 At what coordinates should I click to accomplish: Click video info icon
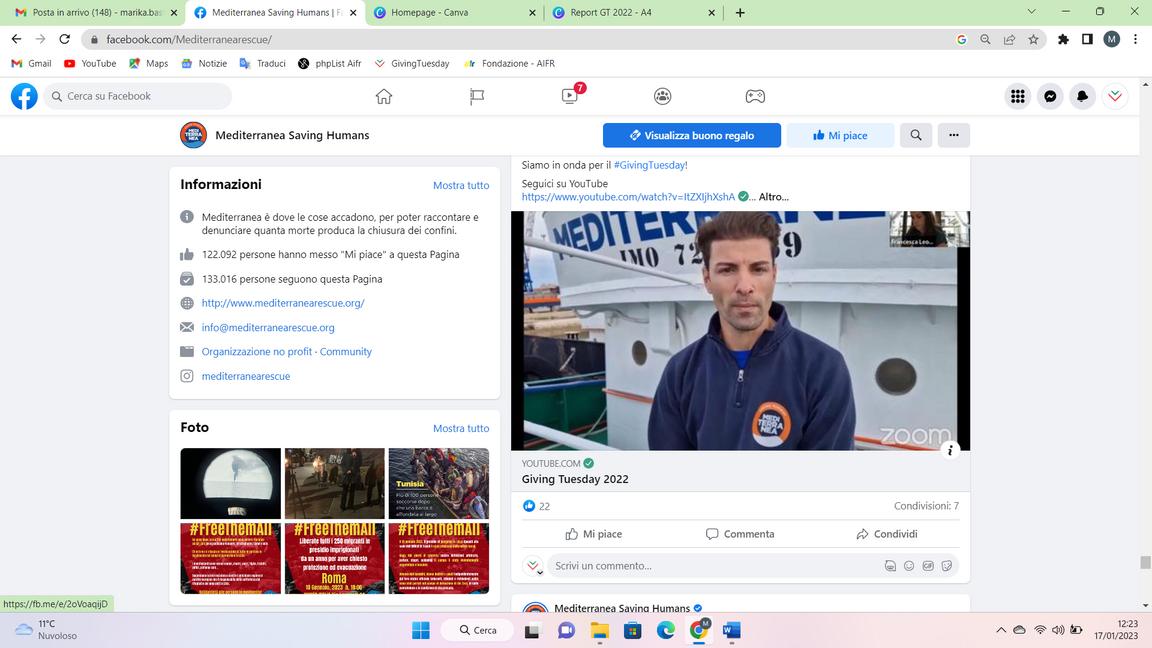click(x=950, y=450)
